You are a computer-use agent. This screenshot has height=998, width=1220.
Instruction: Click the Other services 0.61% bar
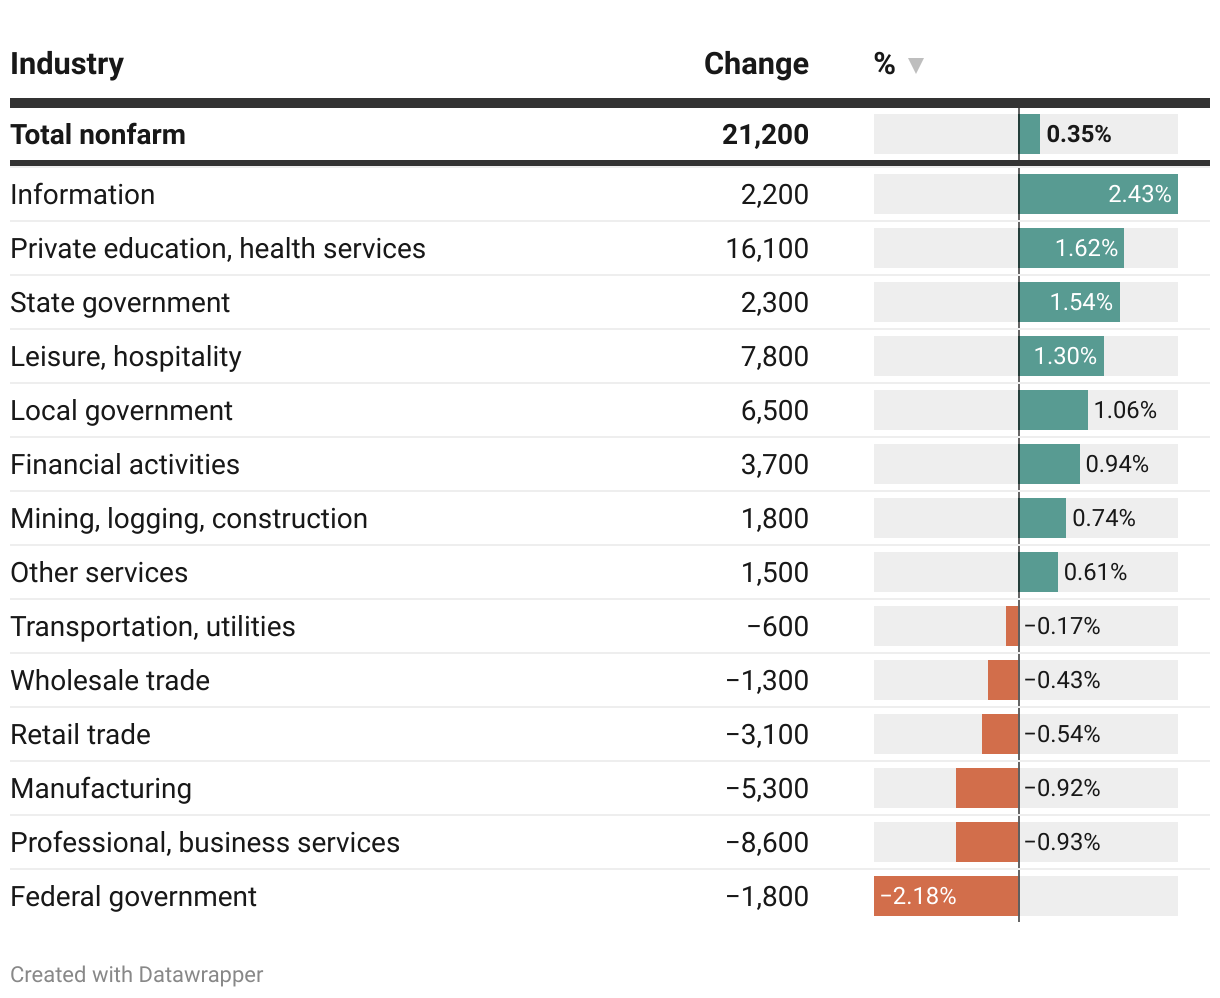(1038, 572)
